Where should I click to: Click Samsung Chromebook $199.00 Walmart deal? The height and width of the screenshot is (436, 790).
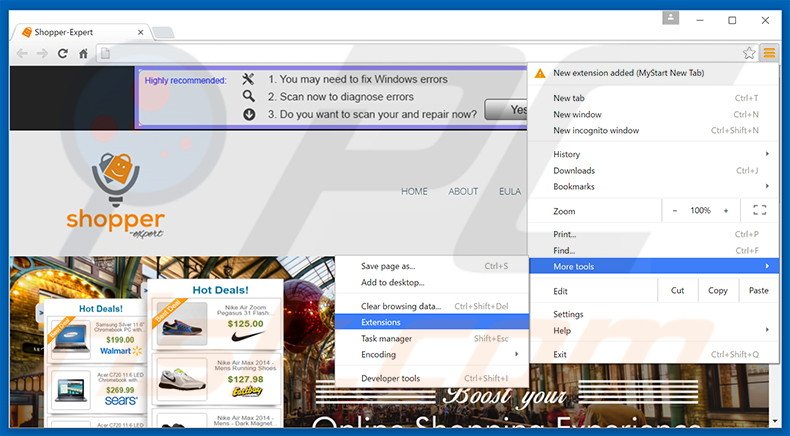98,339
